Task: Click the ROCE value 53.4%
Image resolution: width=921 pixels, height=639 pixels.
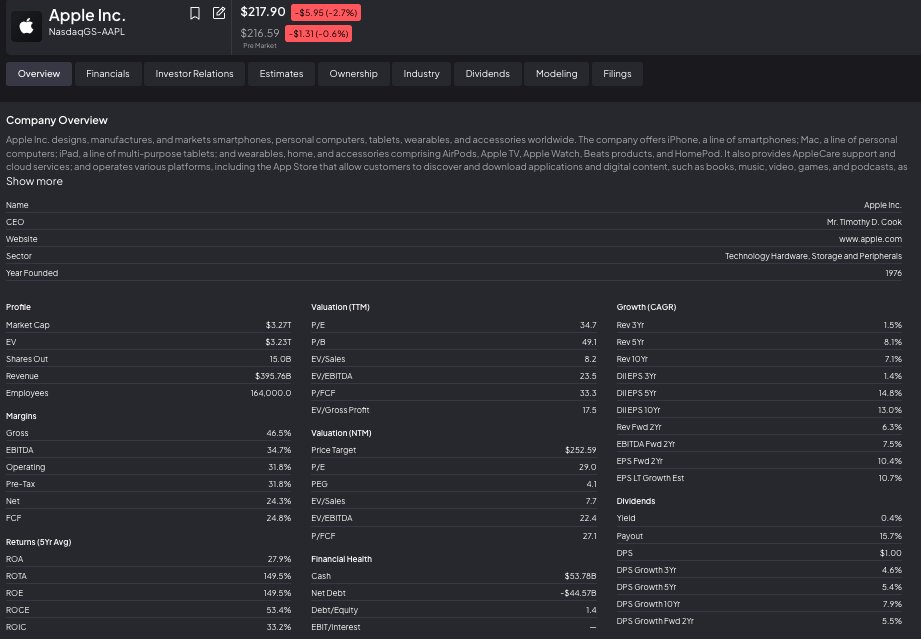Action: click(x=278, y=610)
